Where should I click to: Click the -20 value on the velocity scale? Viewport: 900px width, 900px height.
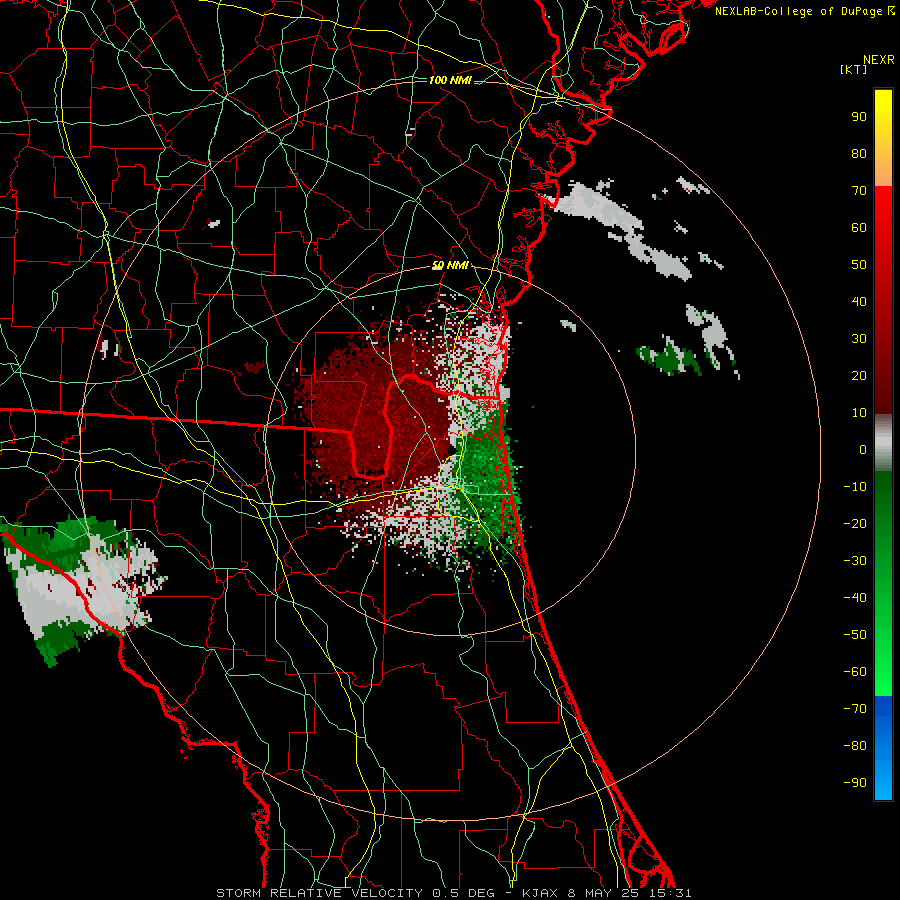[x=855, y=524]
